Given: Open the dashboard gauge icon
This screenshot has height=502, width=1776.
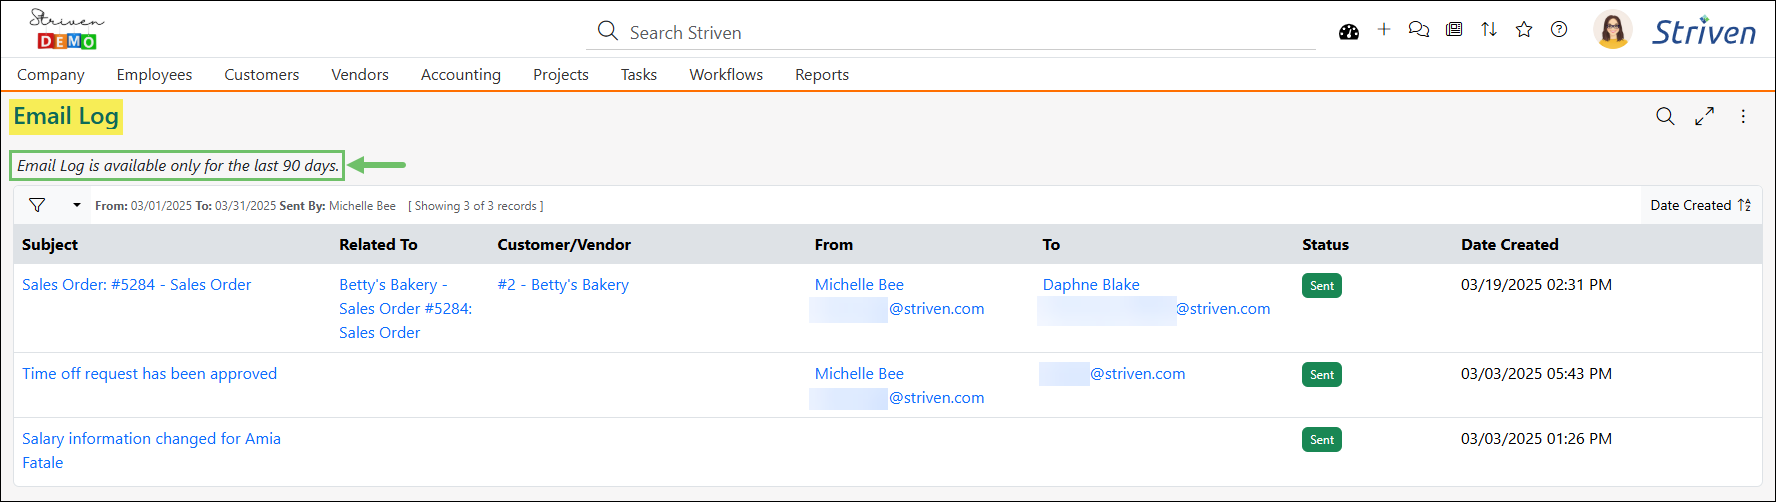Looking at the screenshot, I should click(x=1349, y=31).
